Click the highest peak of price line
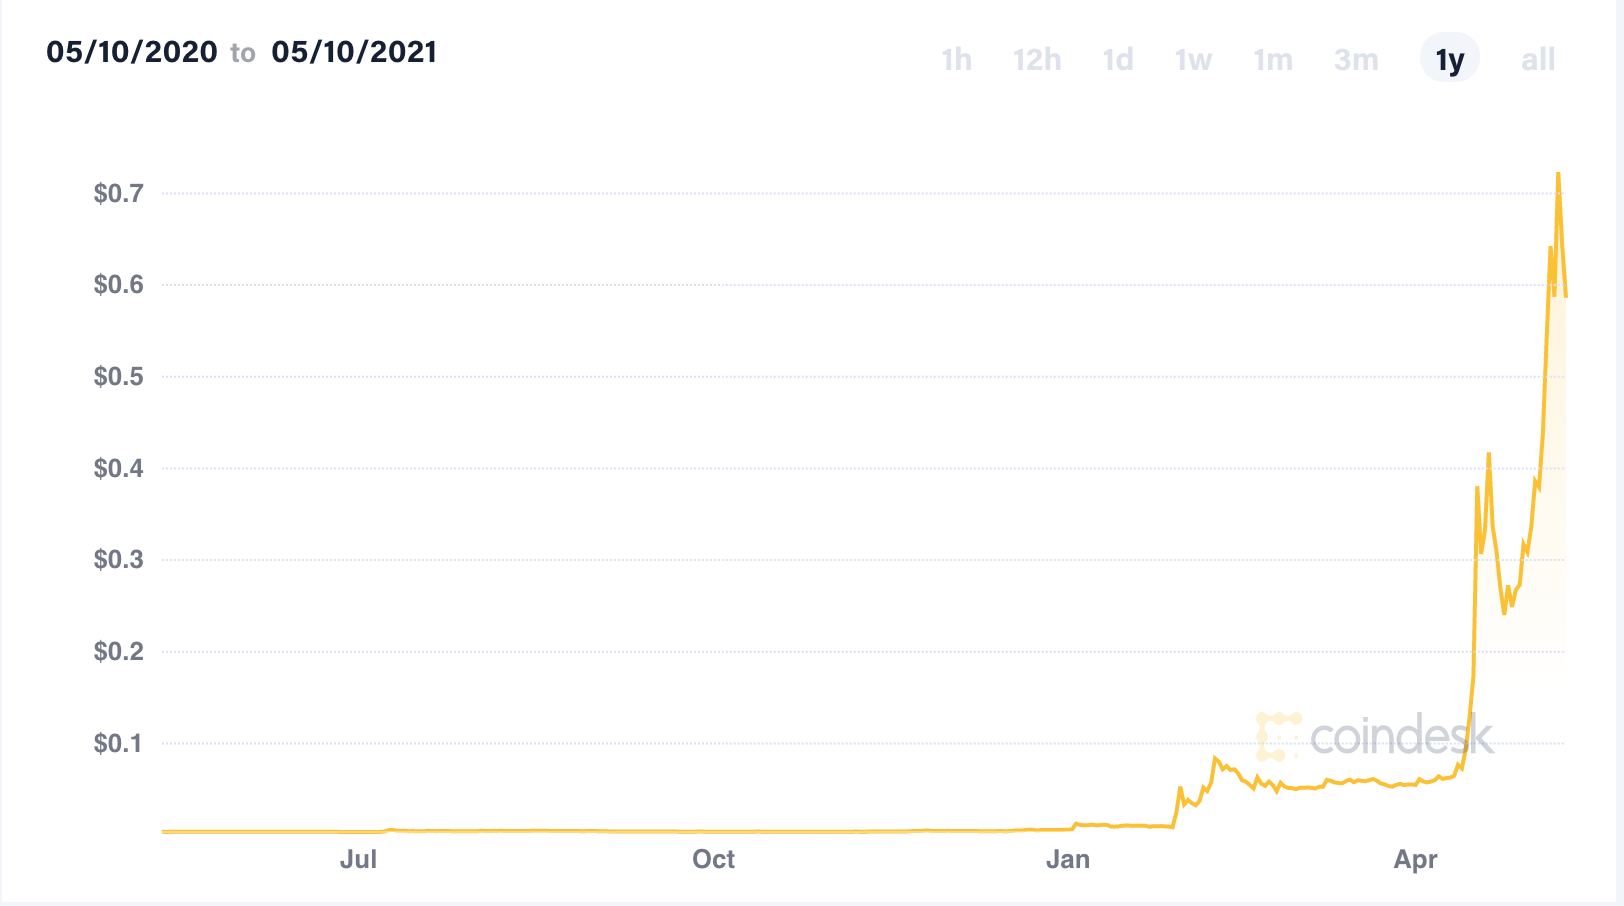 coord(1558,175)
